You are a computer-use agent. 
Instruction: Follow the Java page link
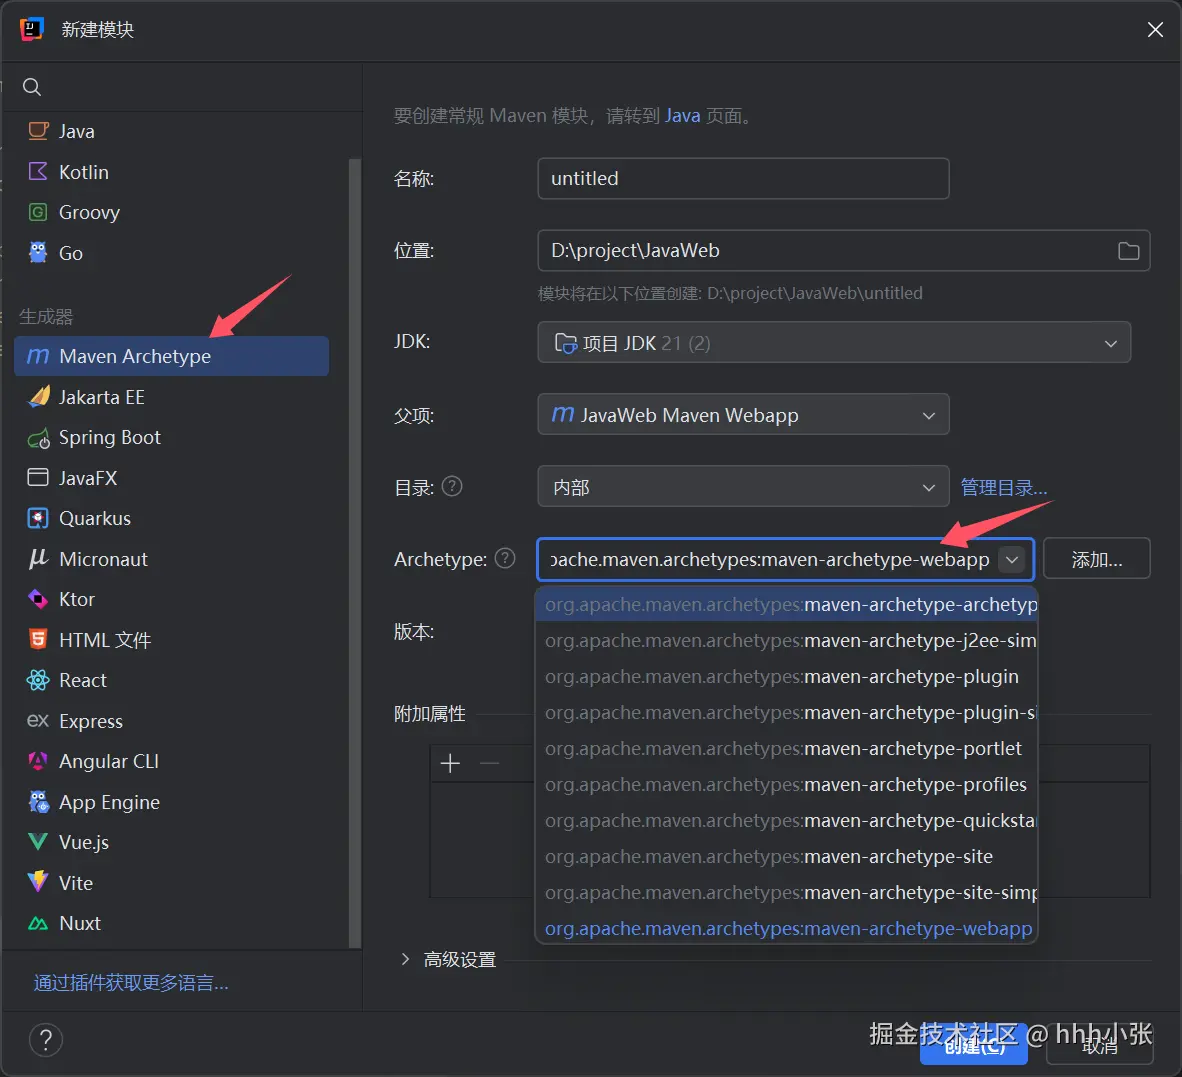click(x=682, y=115)
